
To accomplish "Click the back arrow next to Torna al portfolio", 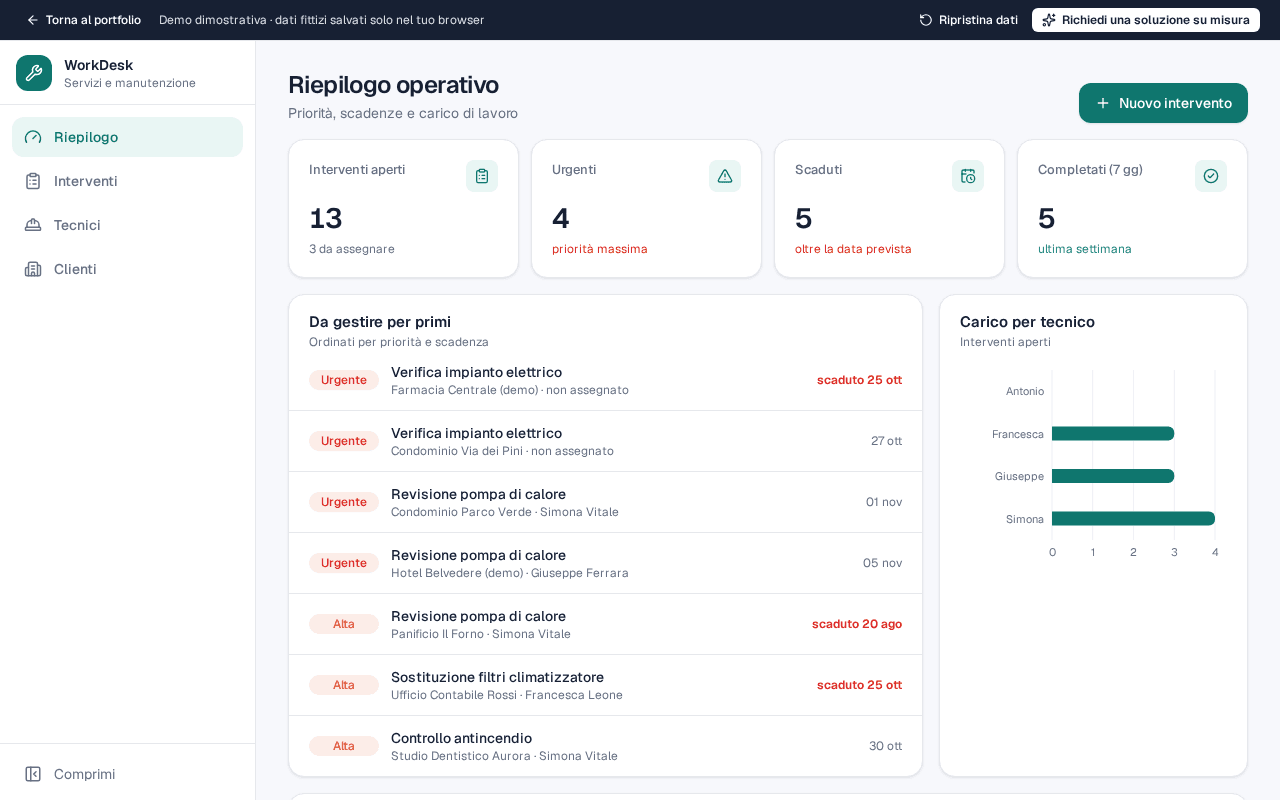I will pyautogui.click(x=33, y=20).
